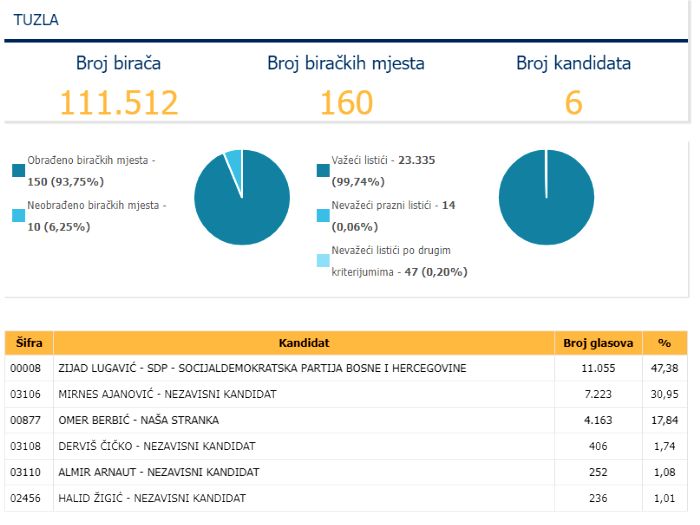Click the polling stations pie chart
Screen dimensions: 700x525
242,197
